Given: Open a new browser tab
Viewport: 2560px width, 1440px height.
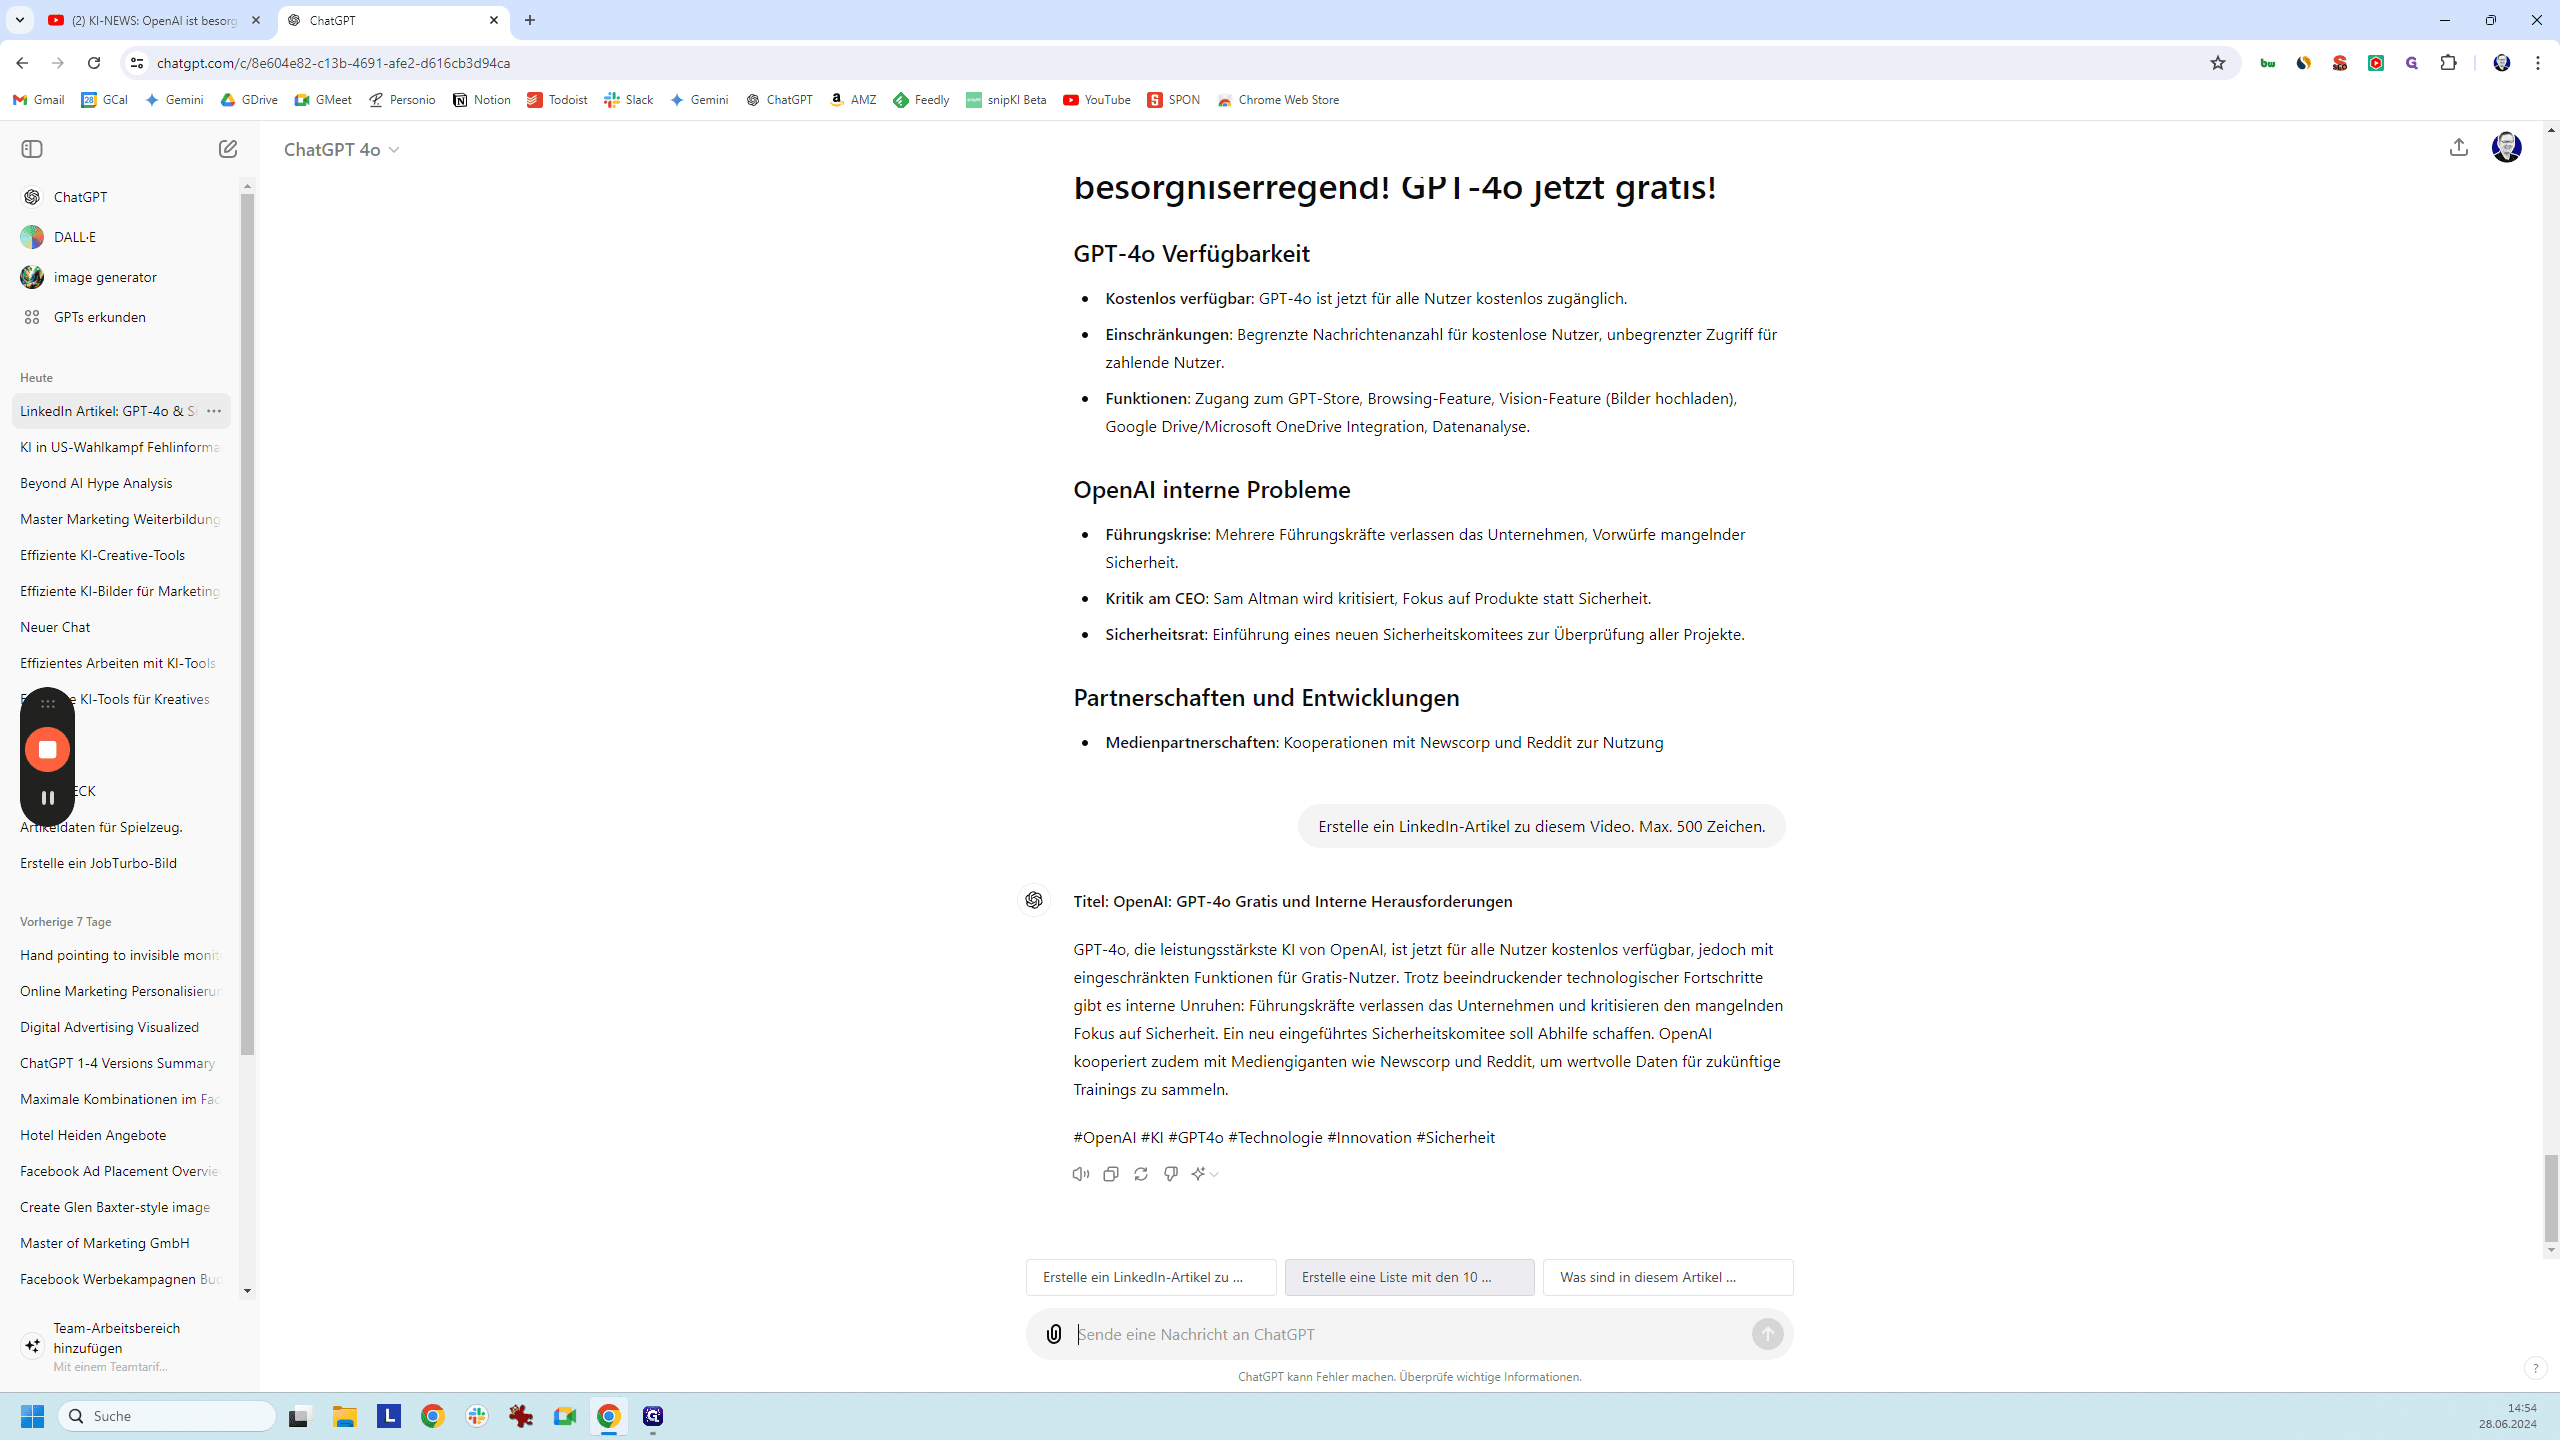Looking at the screenshot, I should pos(530,20).
